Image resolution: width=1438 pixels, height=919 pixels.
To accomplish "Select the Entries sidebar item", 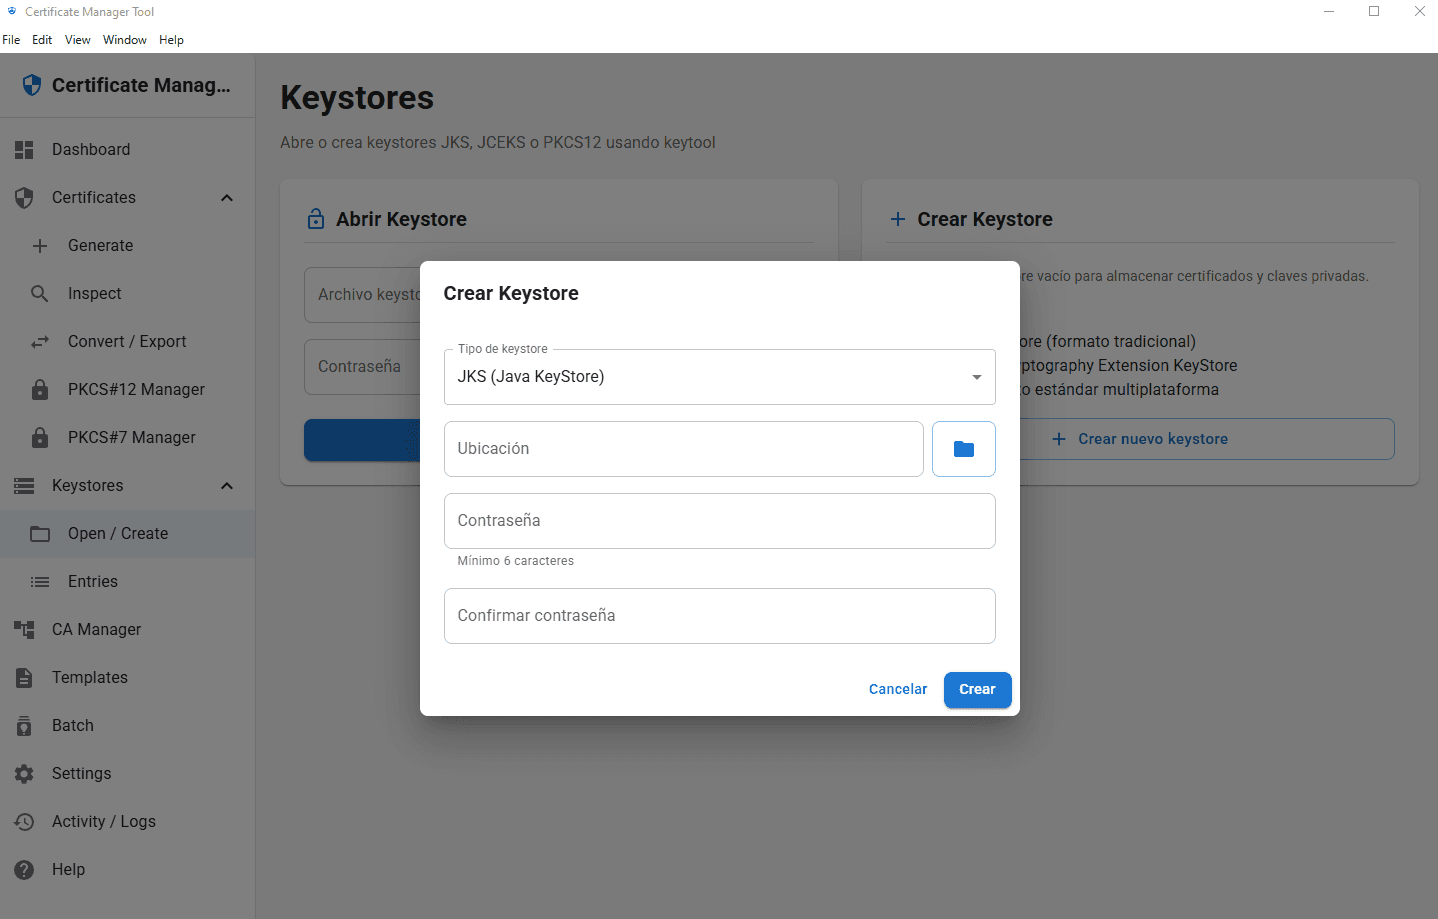I will tap(93, 581).
